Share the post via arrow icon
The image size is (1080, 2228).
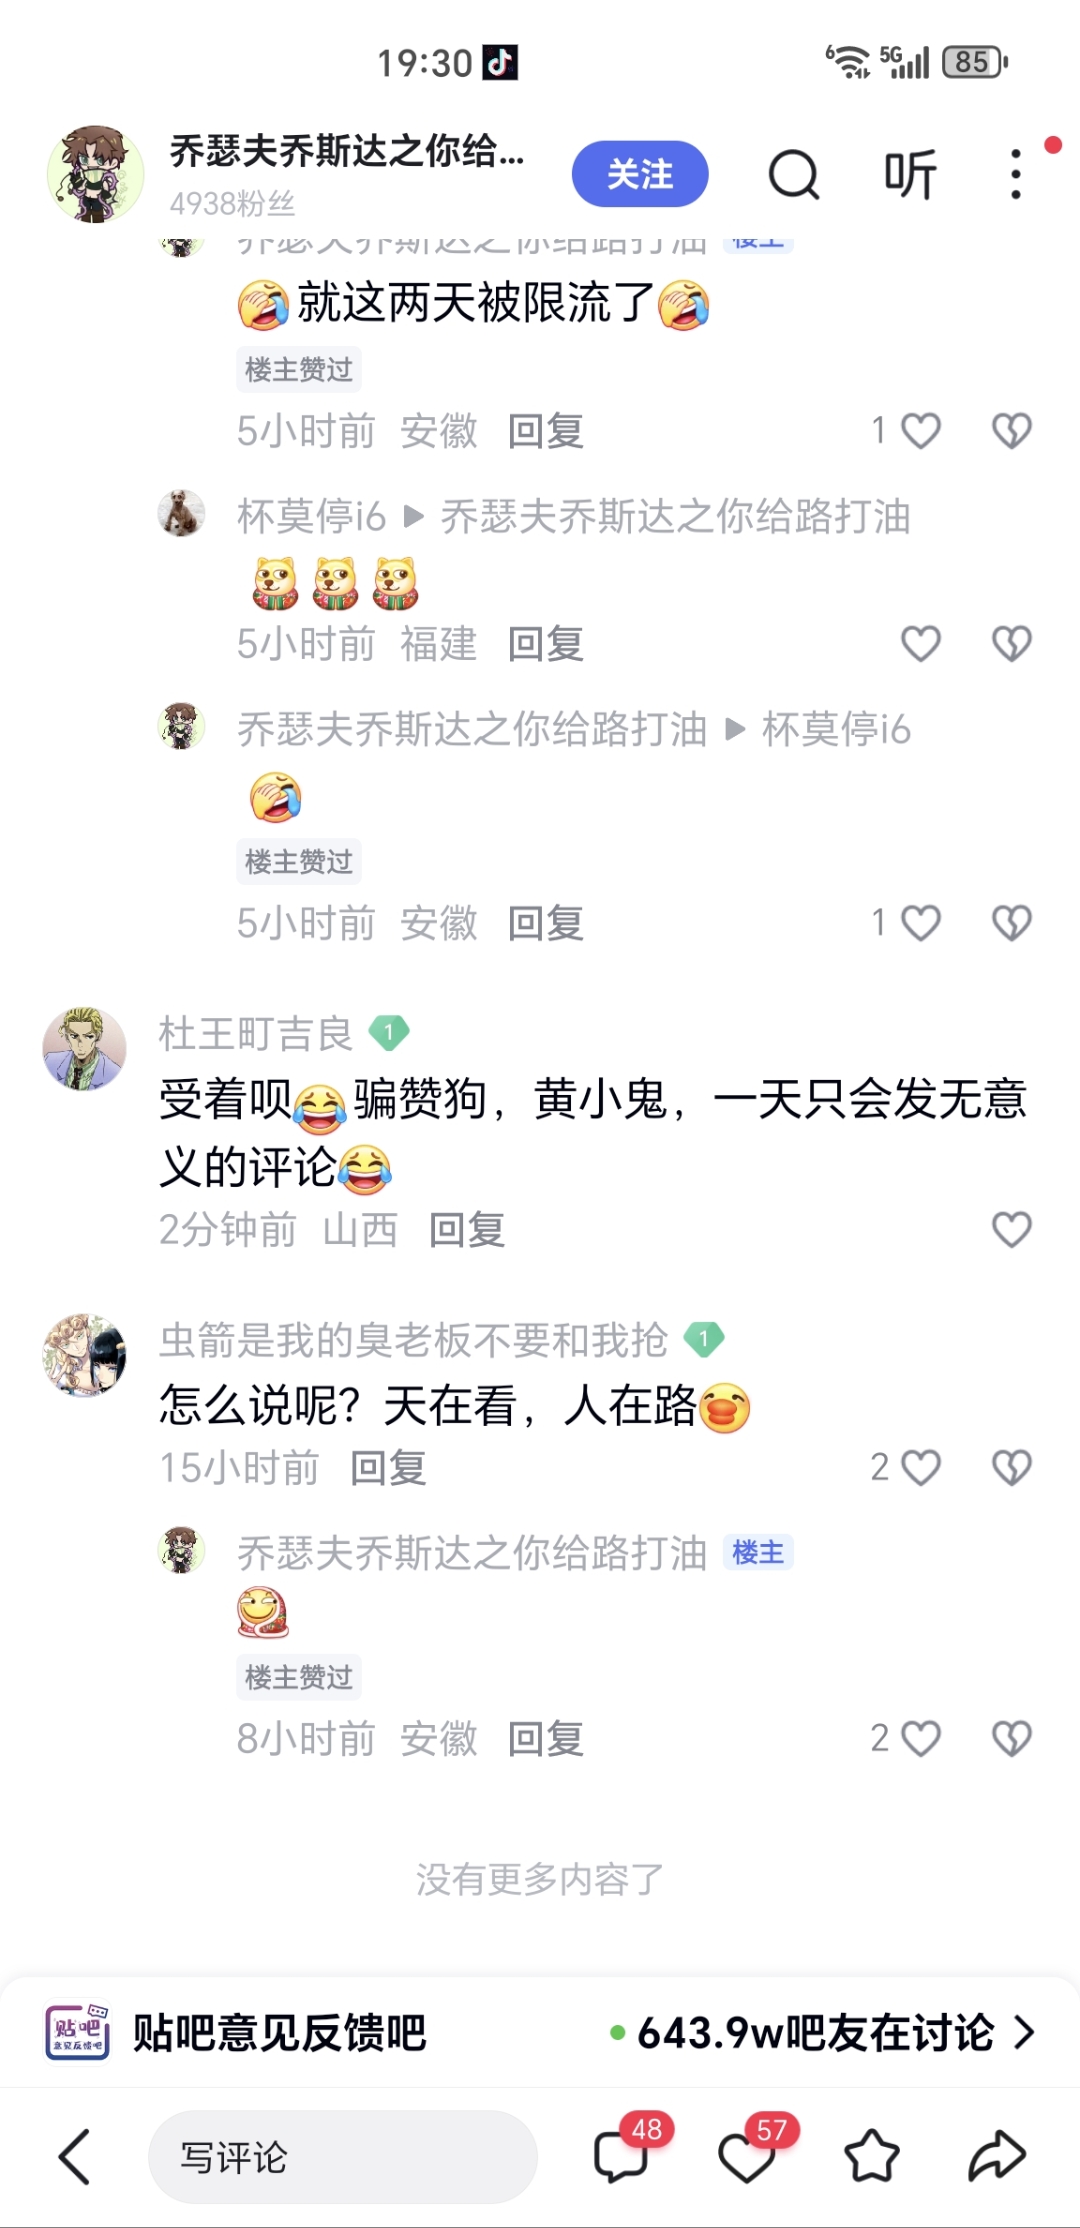coord(997,2156)
